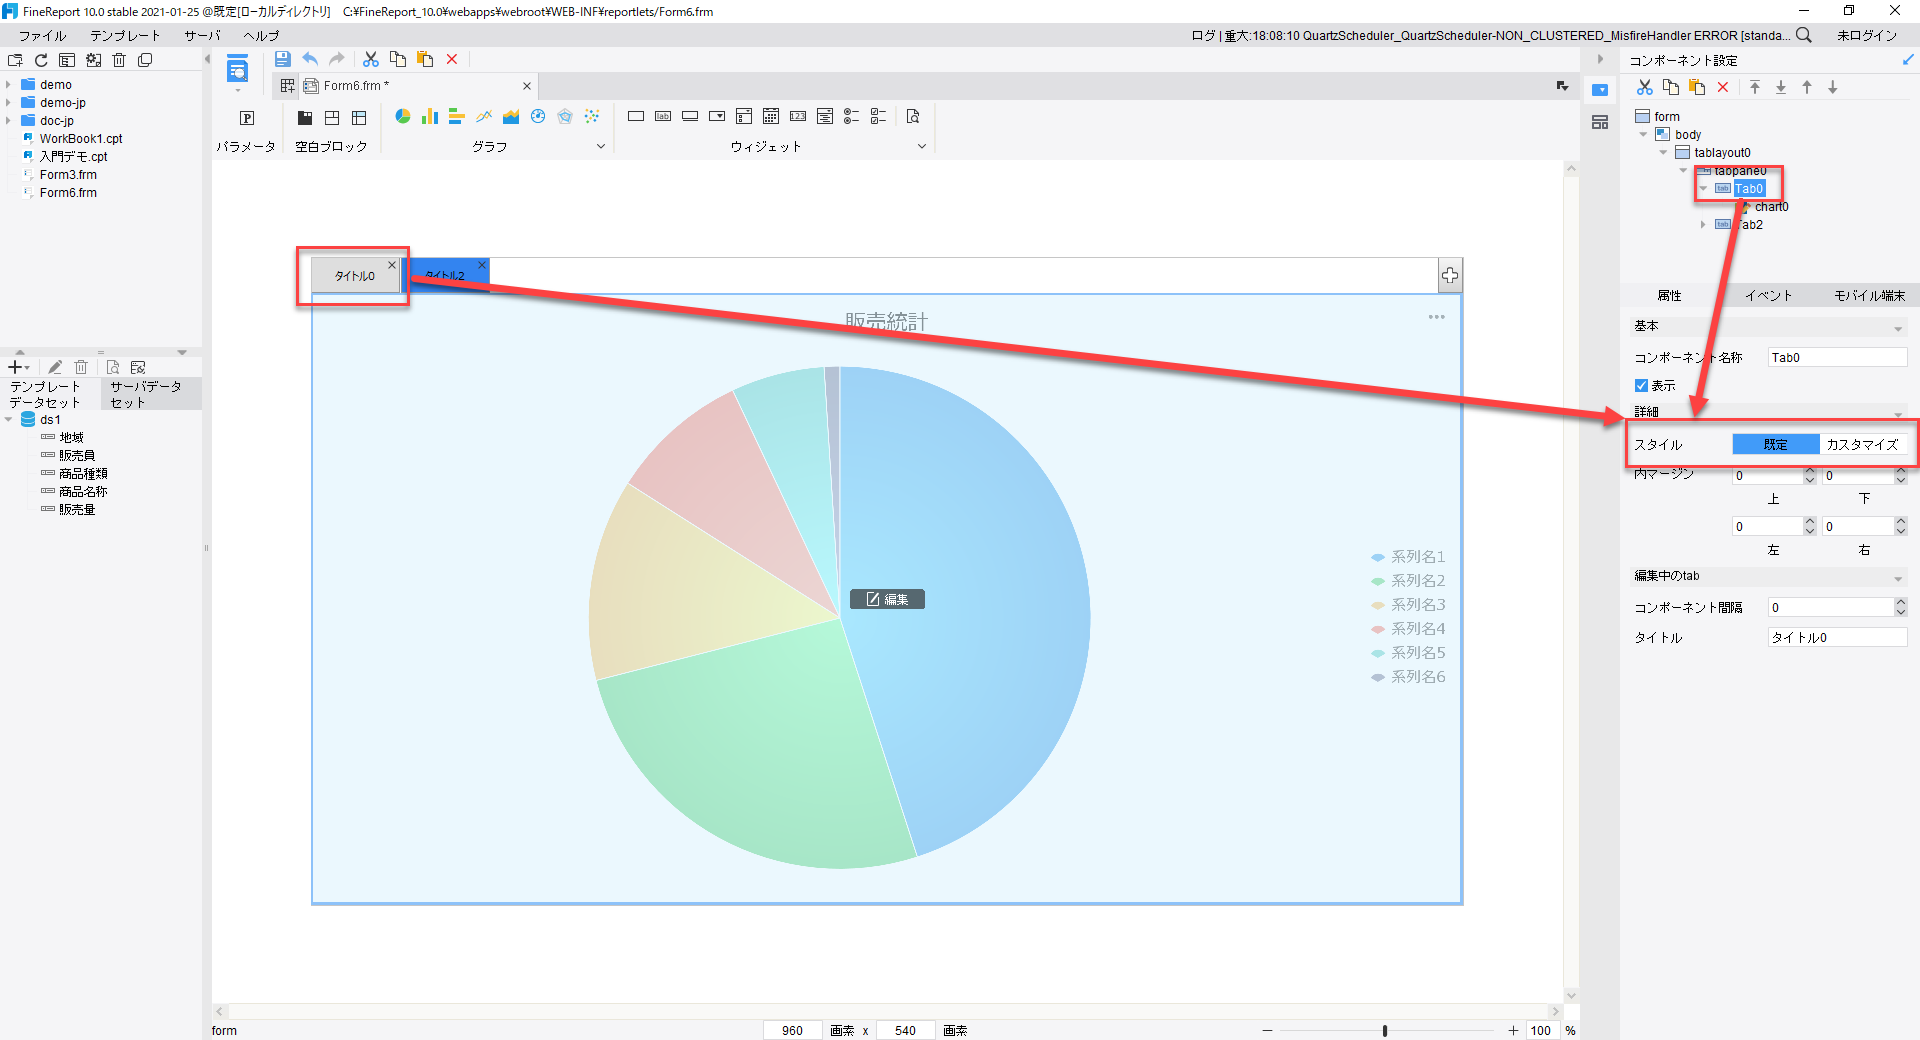Add a date calendar widget

pyautogui.click(x=771, y=117)
